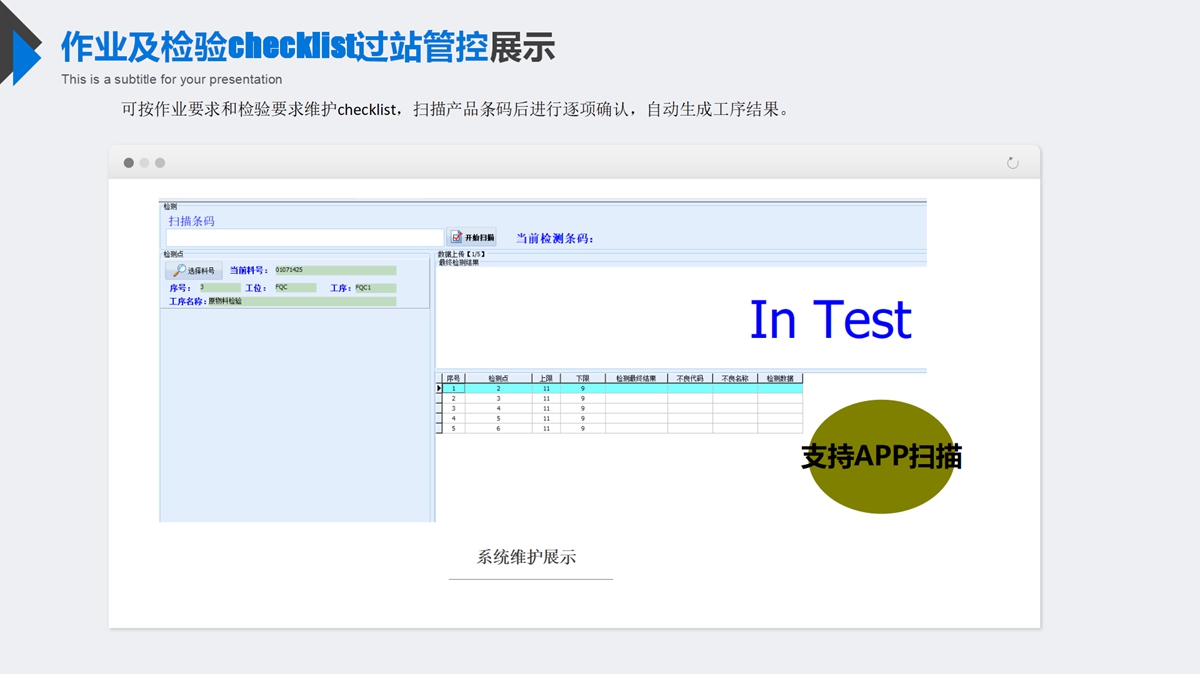Click the blue arrow logo beside title
The width and height of the screenshot is (1200, 674).
22,55
